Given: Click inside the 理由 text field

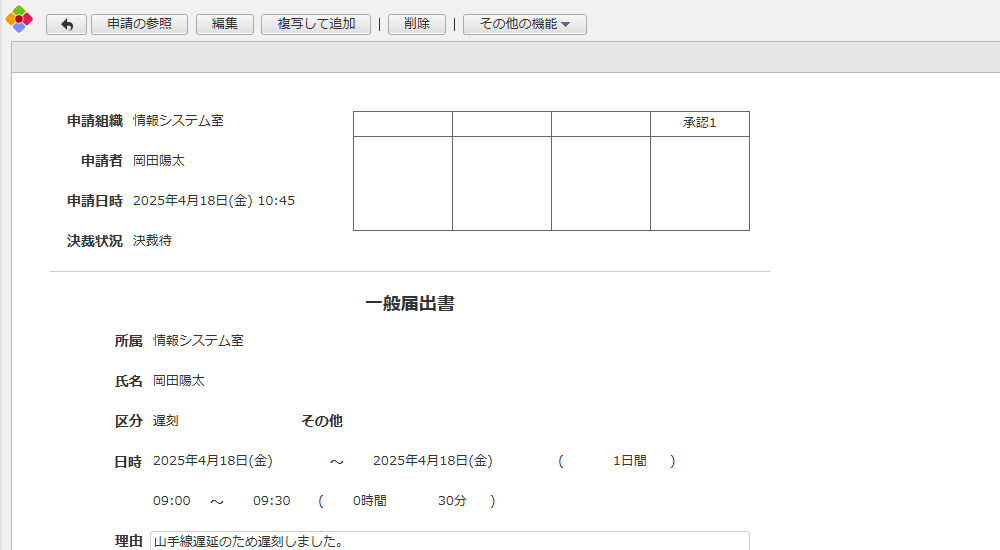Looking at the screenshot, I should [x=449, y=541].
